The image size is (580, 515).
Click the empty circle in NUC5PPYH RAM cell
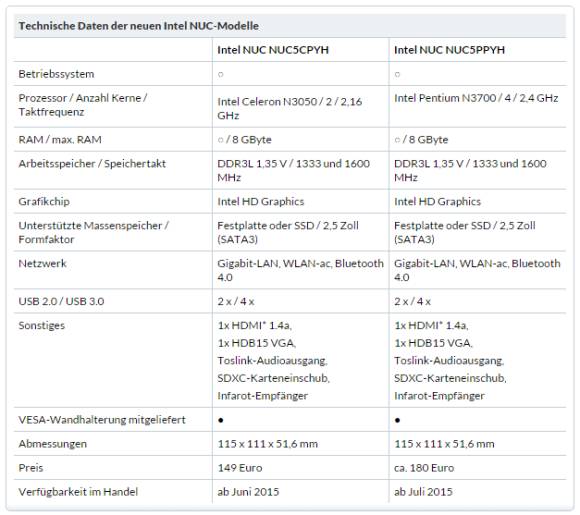click(x=397, y=140)
